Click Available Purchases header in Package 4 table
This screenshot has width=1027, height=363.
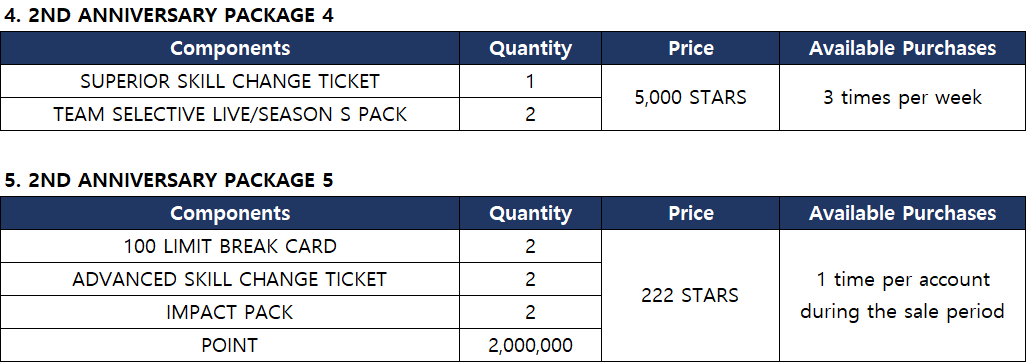click(903, 48)
